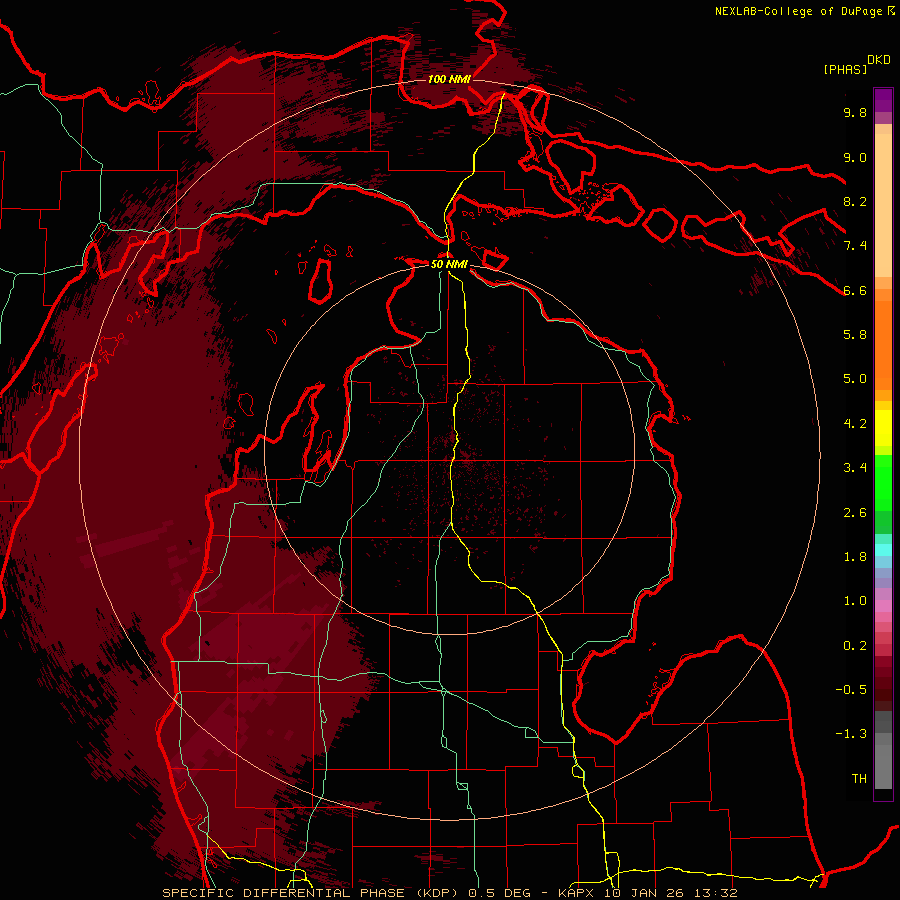Screen dimensions: 900x900
Task: Select the 1.8 value on the scale
Action: 855,557
